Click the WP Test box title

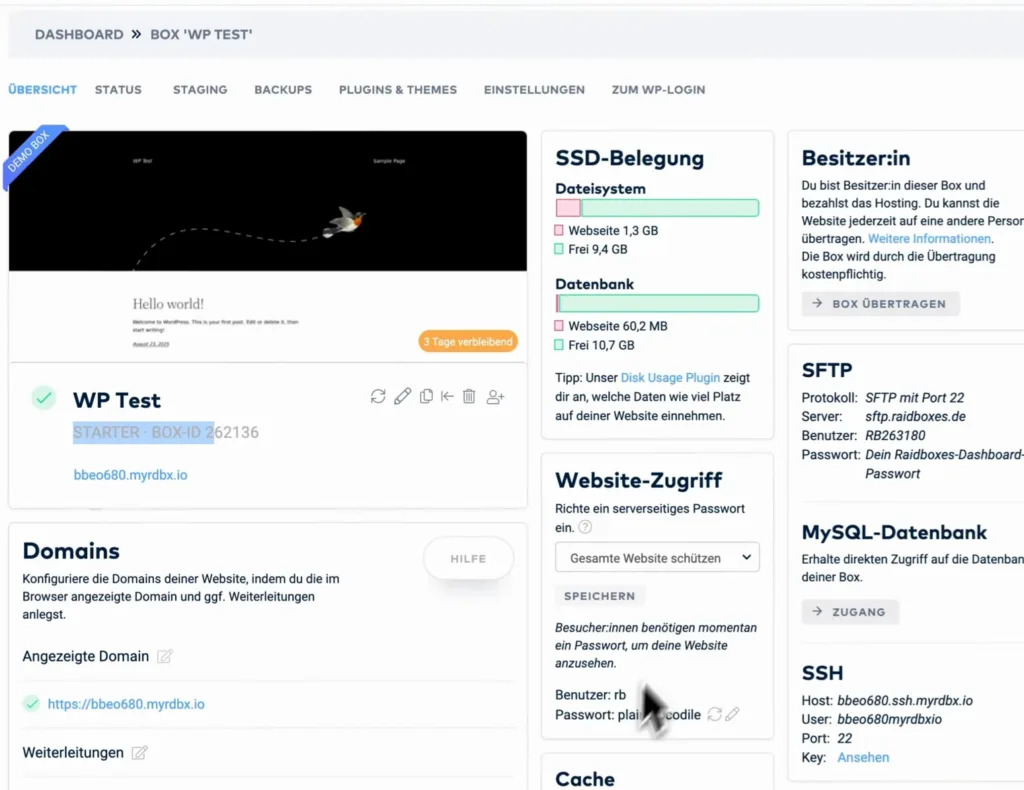pyautogui.click(x=116, y=400)
